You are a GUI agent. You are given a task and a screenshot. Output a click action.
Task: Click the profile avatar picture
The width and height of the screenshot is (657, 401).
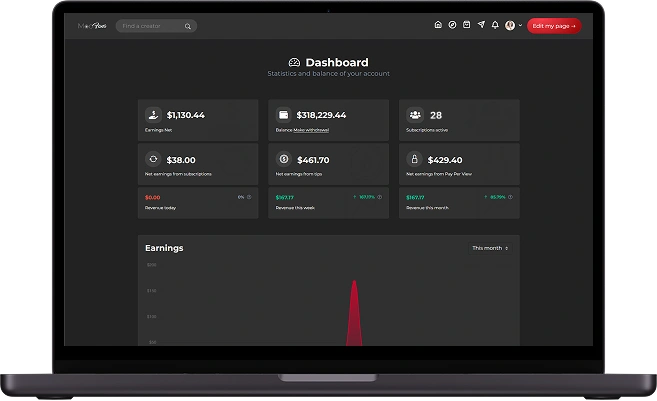tap(510, 26)
